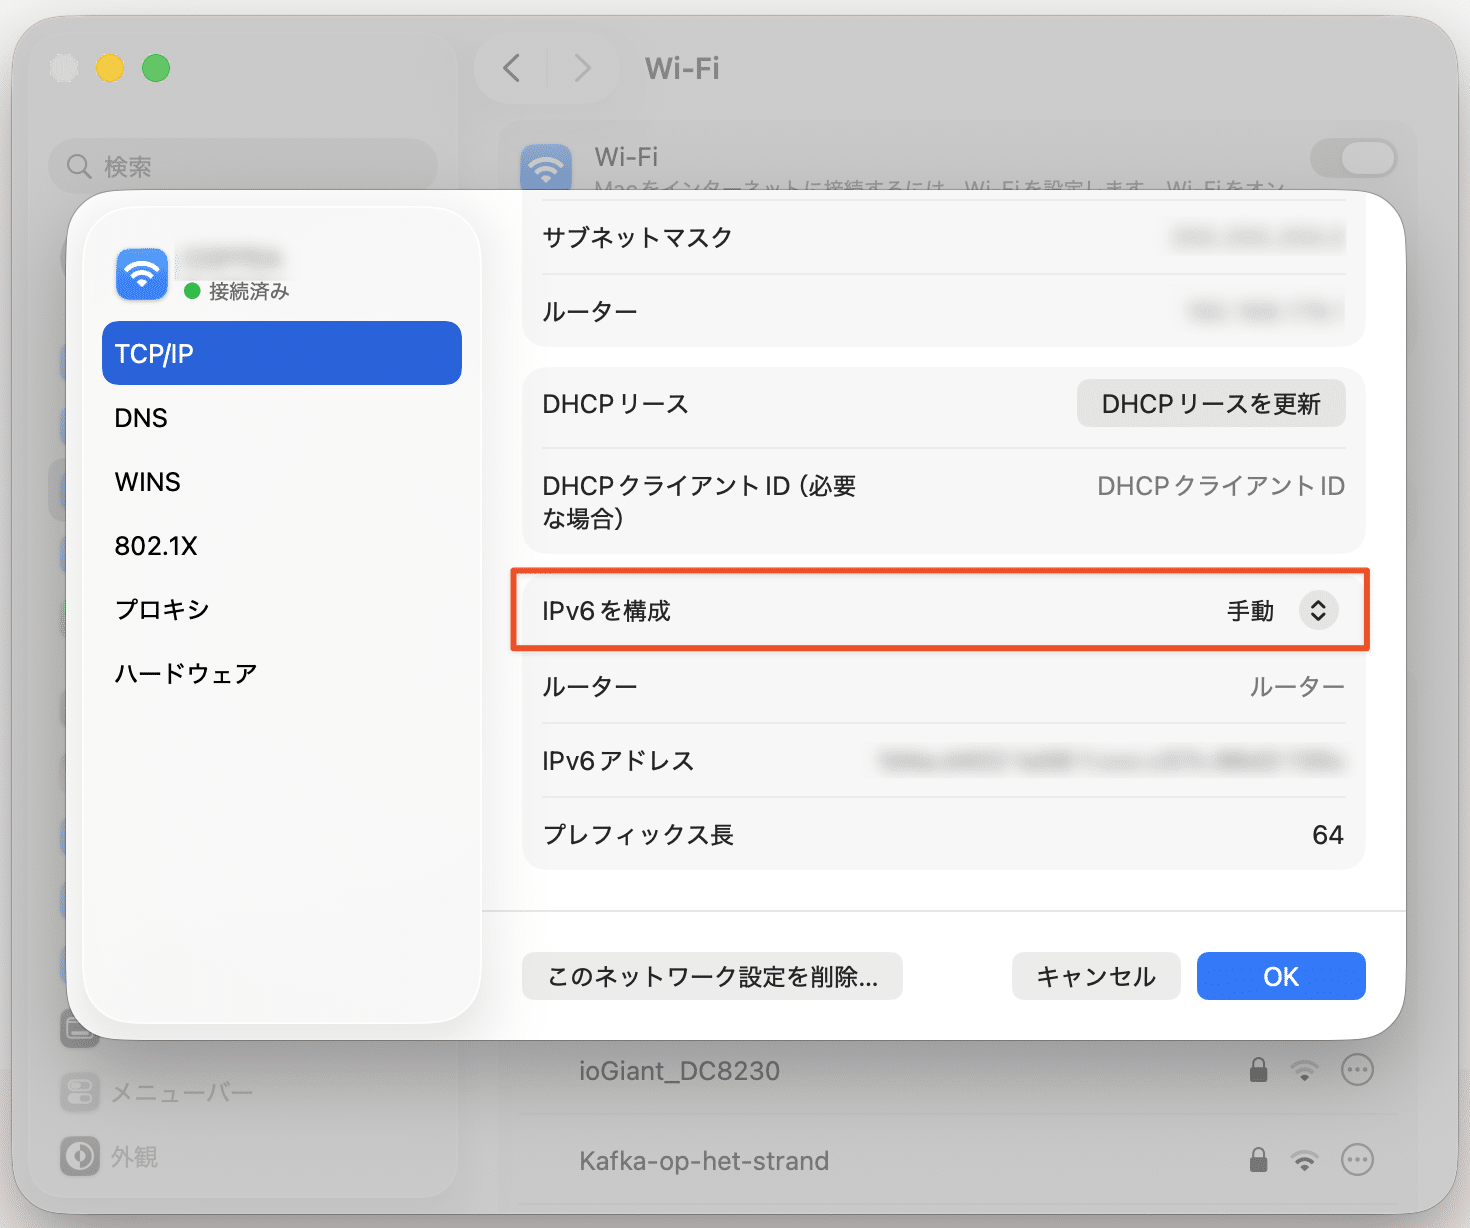Select the プロキシ tab

(x=281, y=609)
